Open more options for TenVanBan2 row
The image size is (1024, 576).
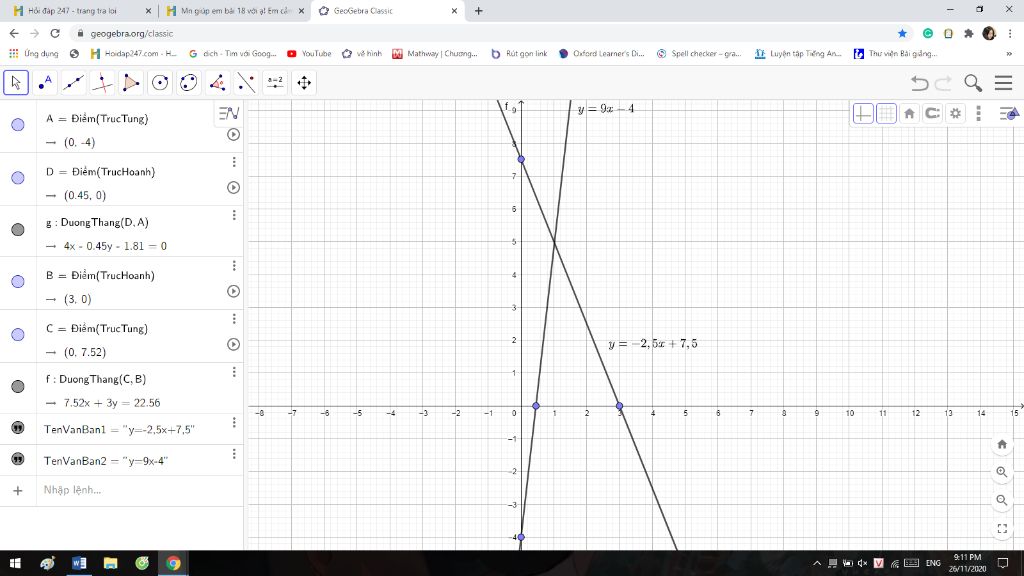click(234, 454)
